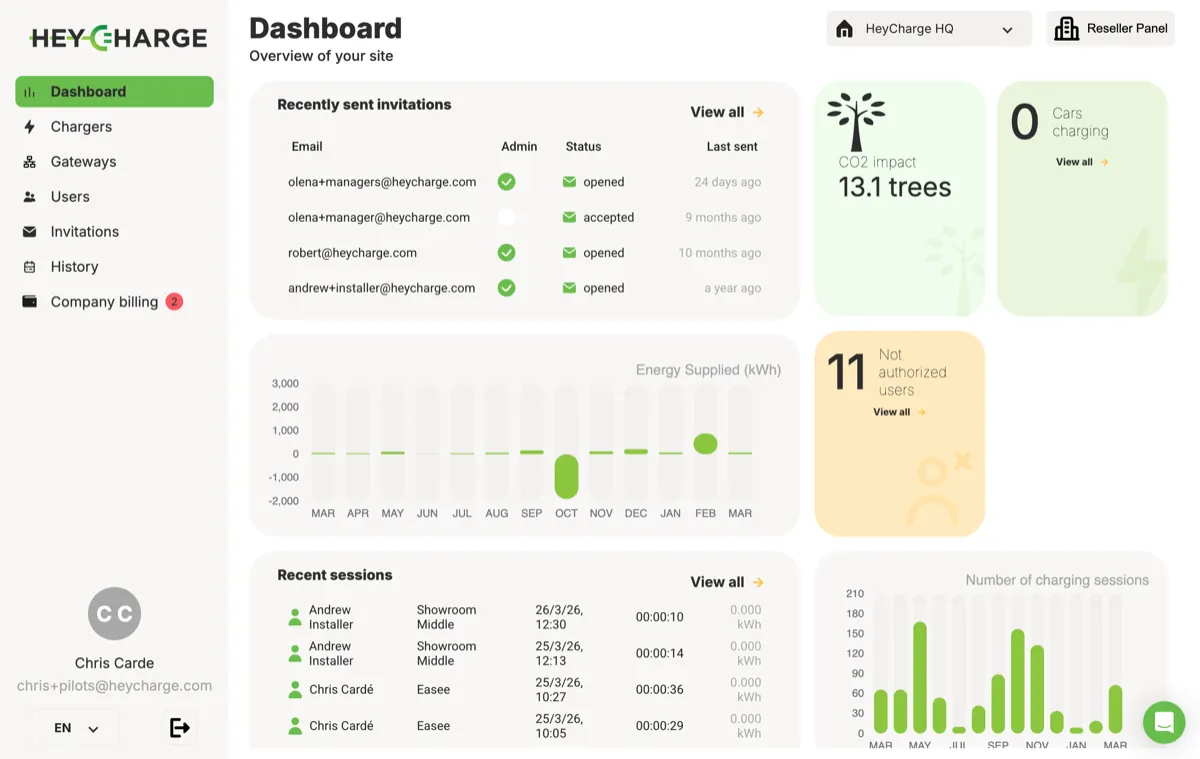Screen dimensions: 1200x759
Task: Open the chat support bubble
Action: point(1164,722)
